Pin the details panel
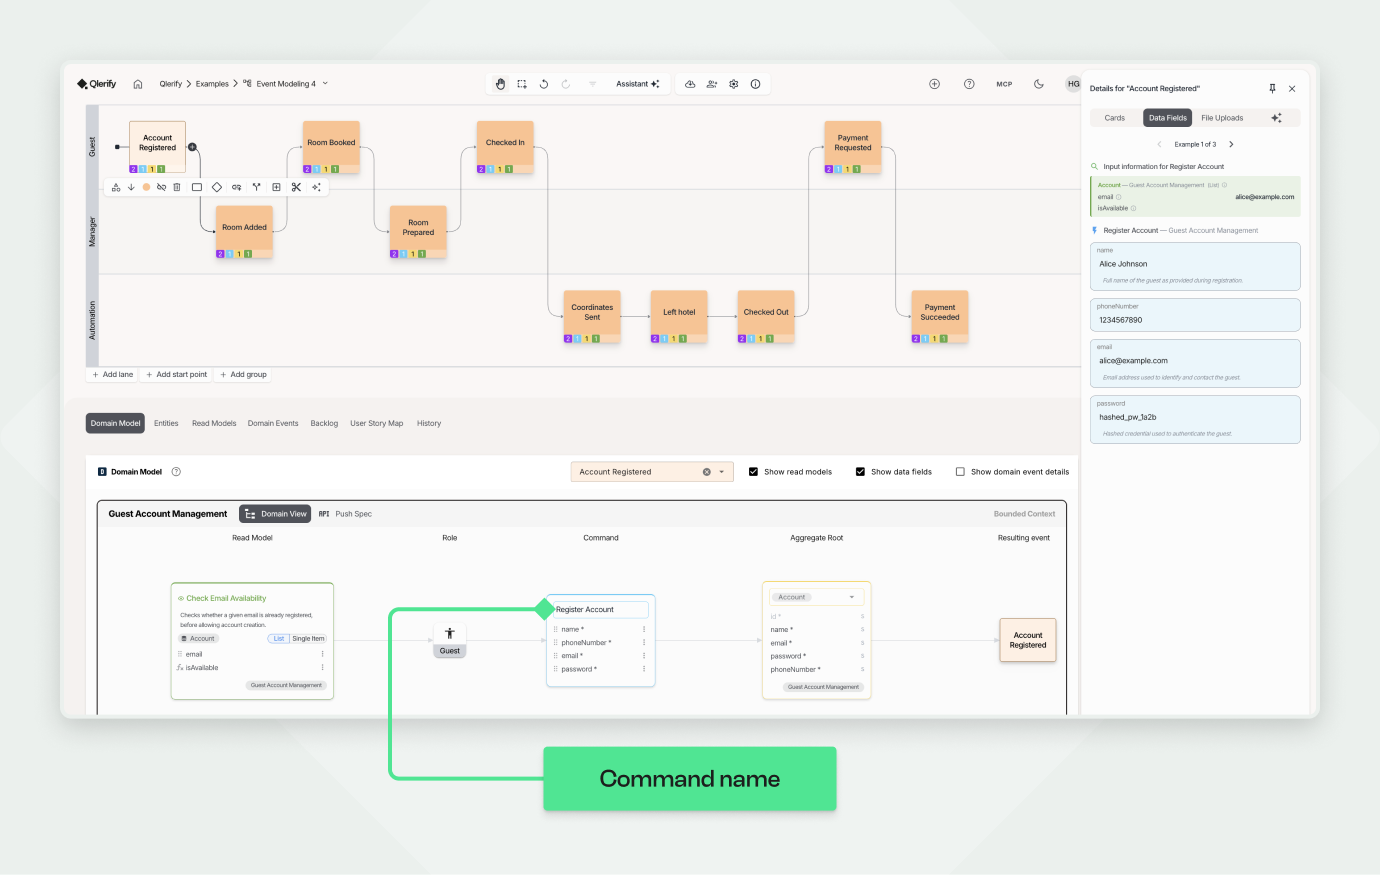 [x=1272, y=88]
